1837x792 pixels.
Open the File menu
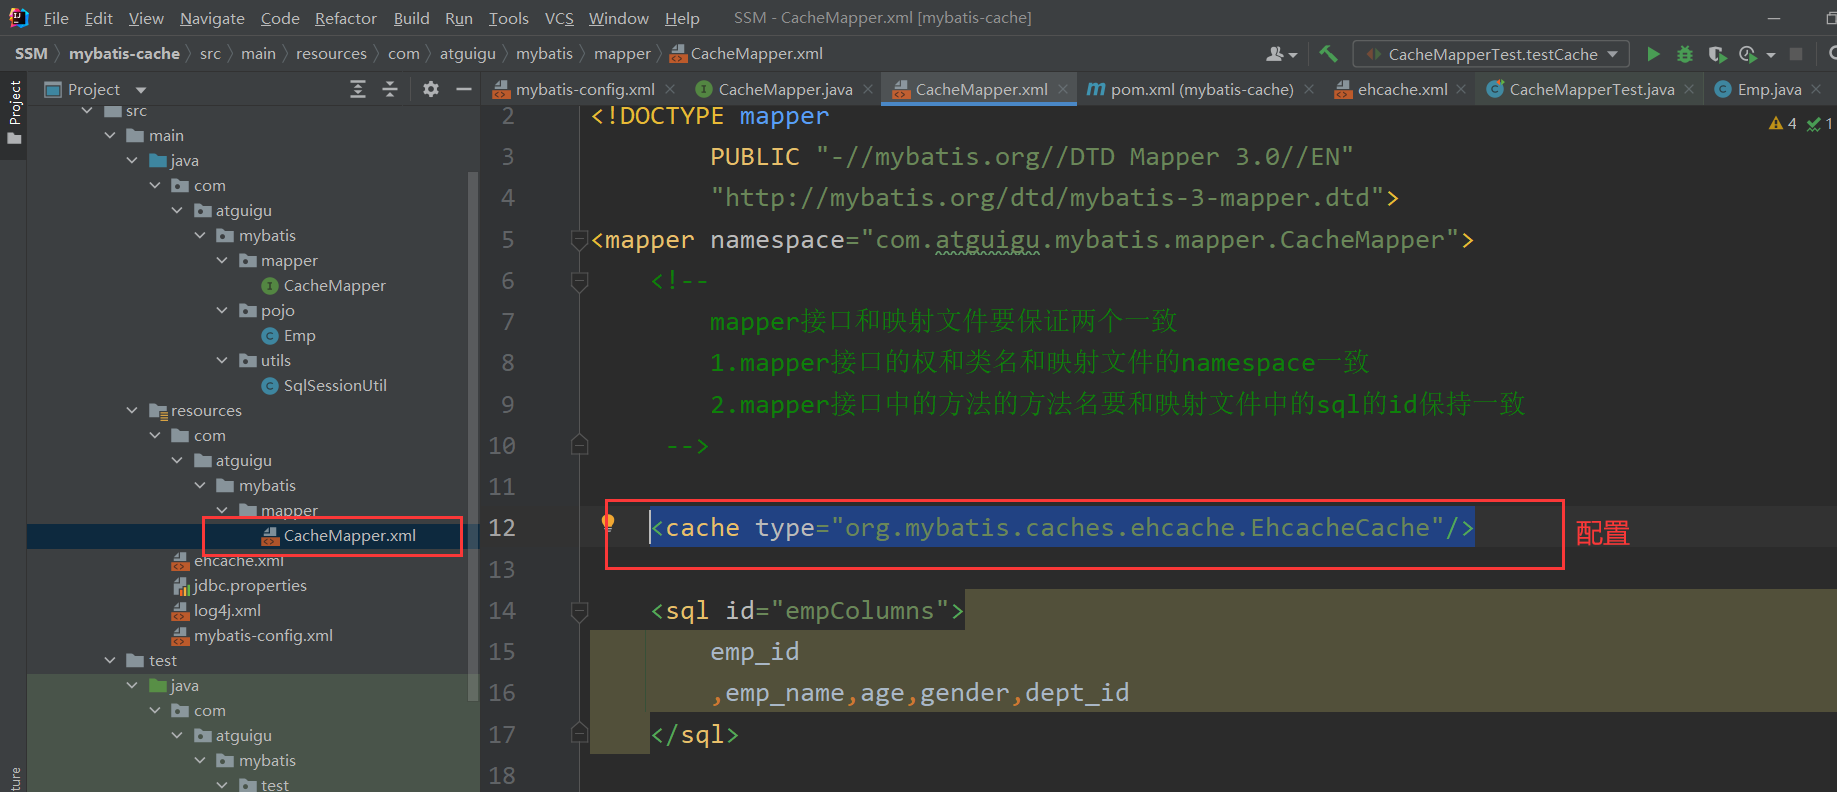pyautogui.click(x=56, y=18)
